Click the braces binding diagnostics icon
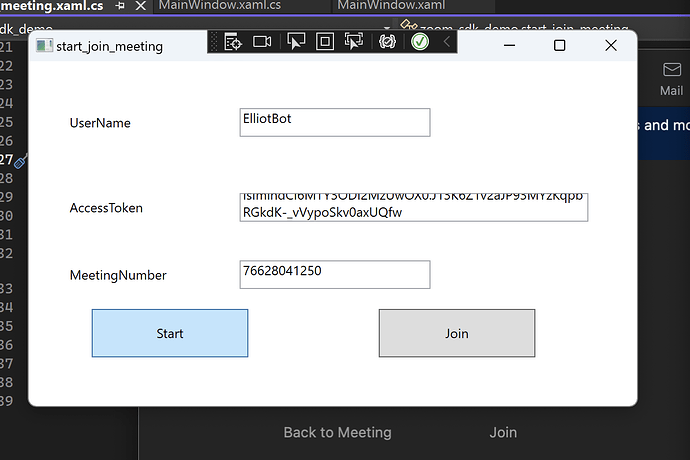The image size is (690, 460). (x=387, y=42)
